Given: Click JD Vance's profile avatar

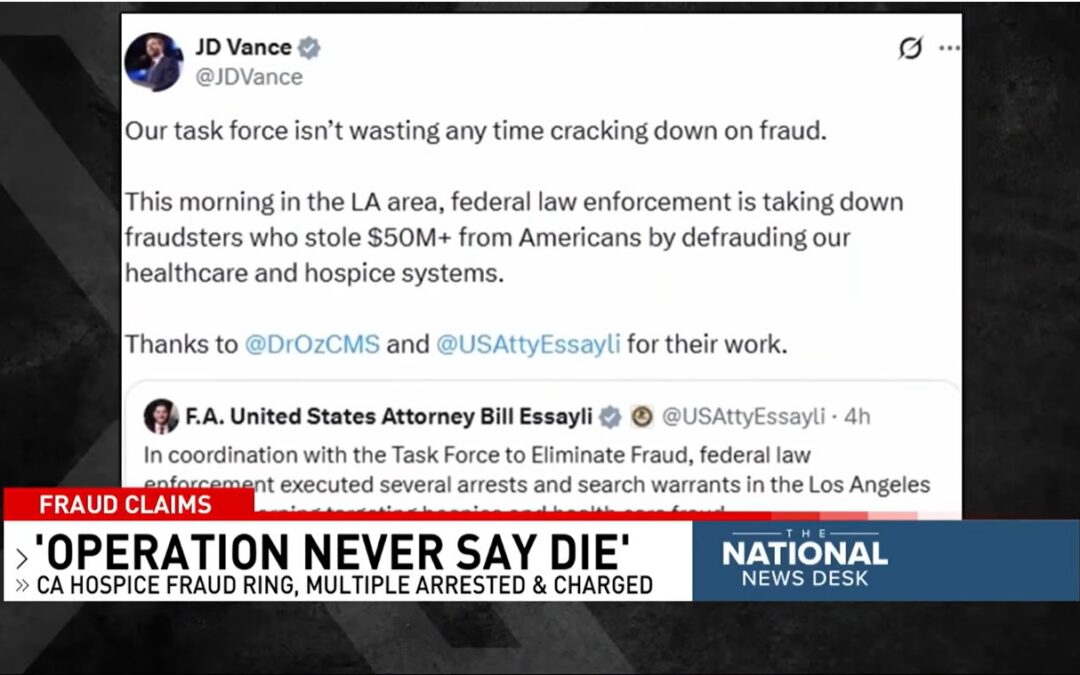Looking at the screenshot, I should (155, 60).
